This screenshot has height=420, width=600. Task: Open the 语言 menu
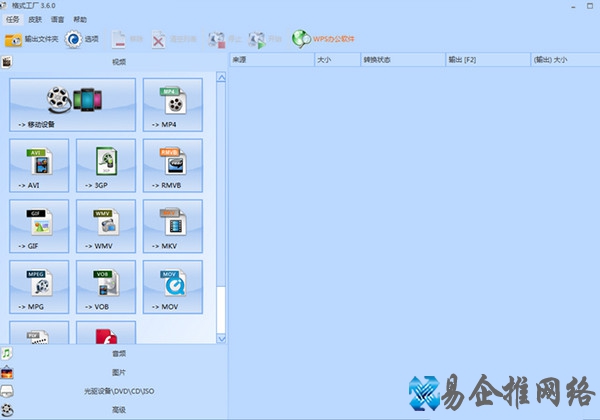57,19
